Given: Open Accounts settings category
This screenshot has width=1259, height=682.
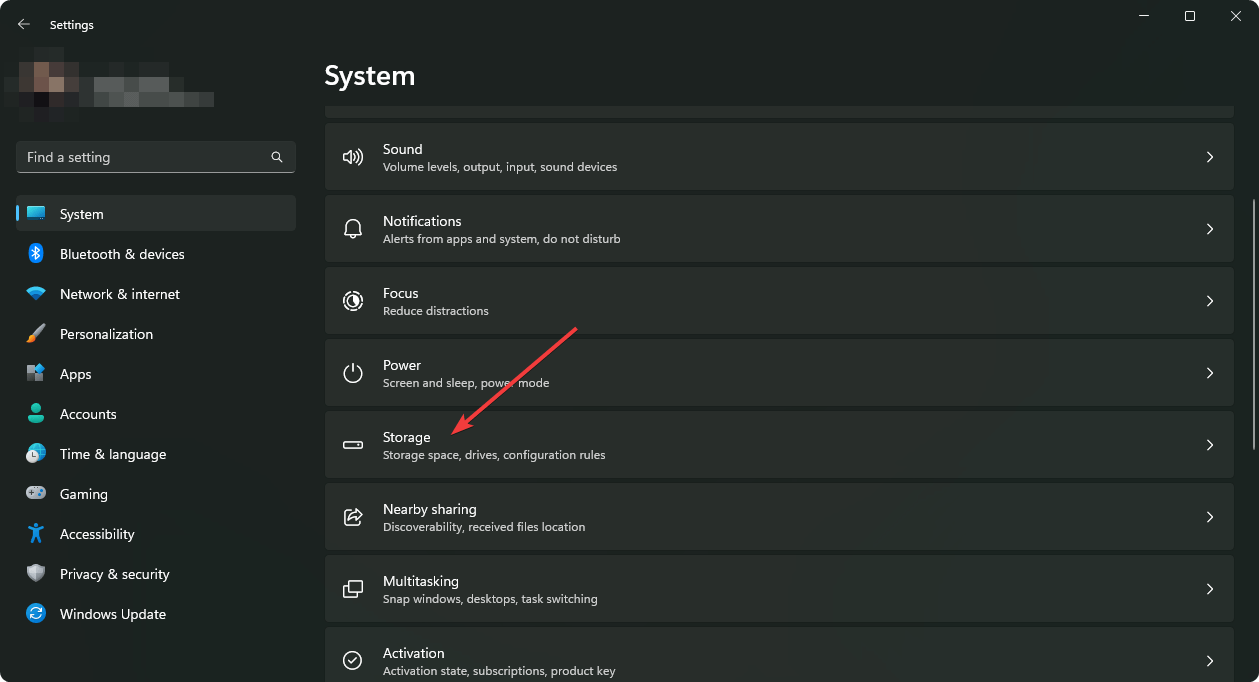Looking at the screenshot, I should [x=156, y=414].
